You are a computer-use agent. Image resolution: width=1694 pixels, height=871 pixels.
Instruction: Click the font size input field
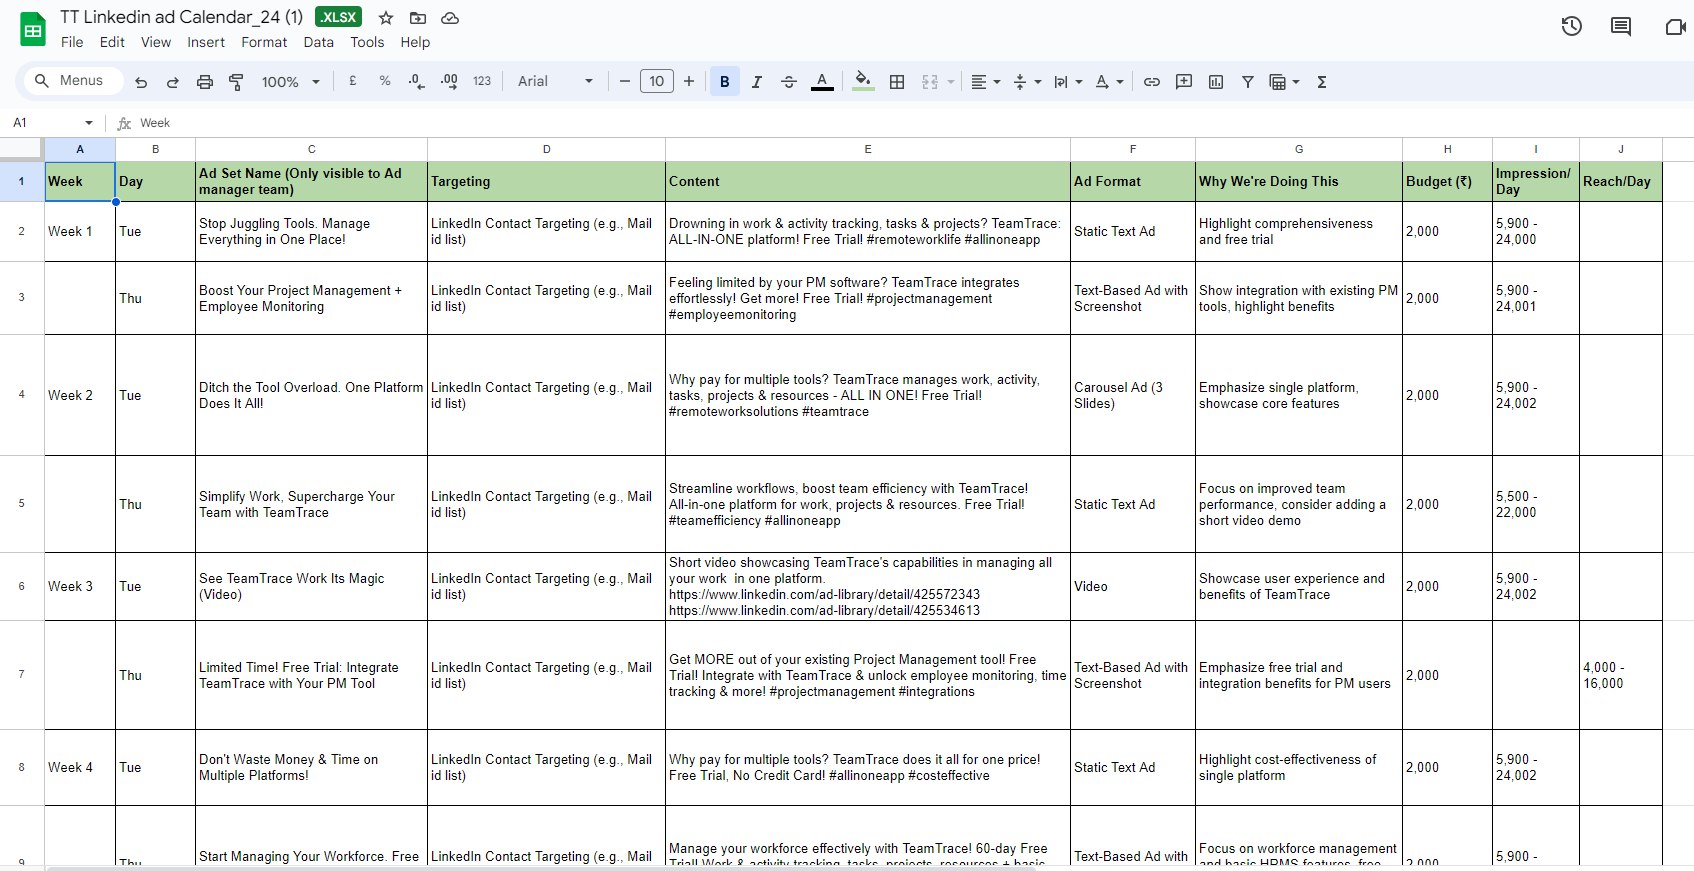coord(657,82)
